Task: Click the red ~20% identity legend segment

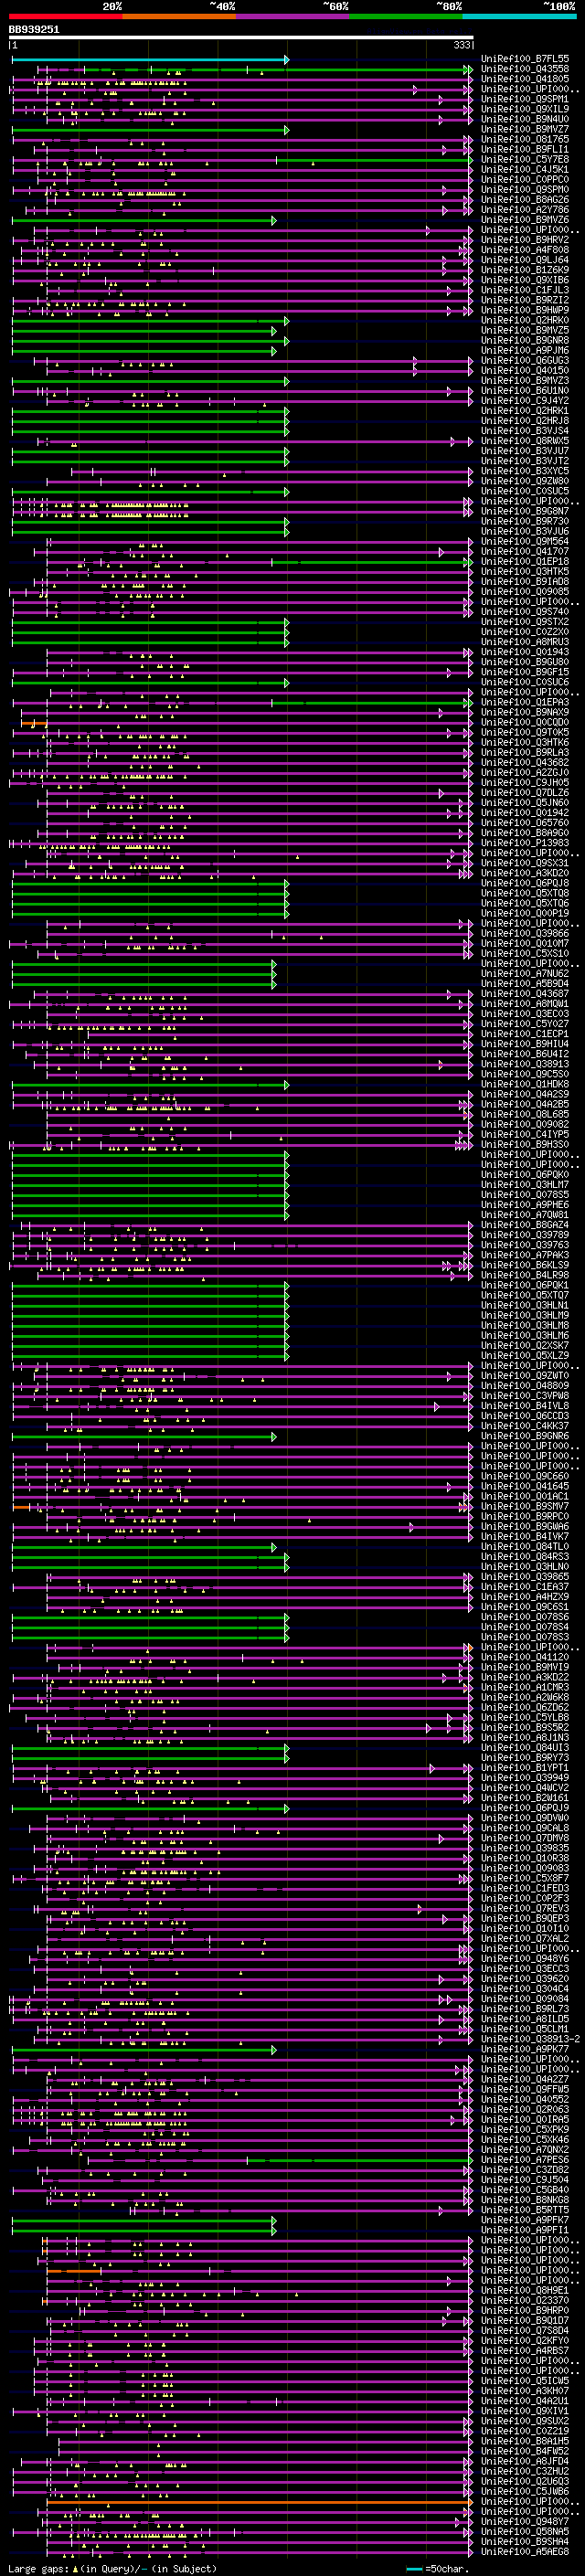Action: [65, 16]
